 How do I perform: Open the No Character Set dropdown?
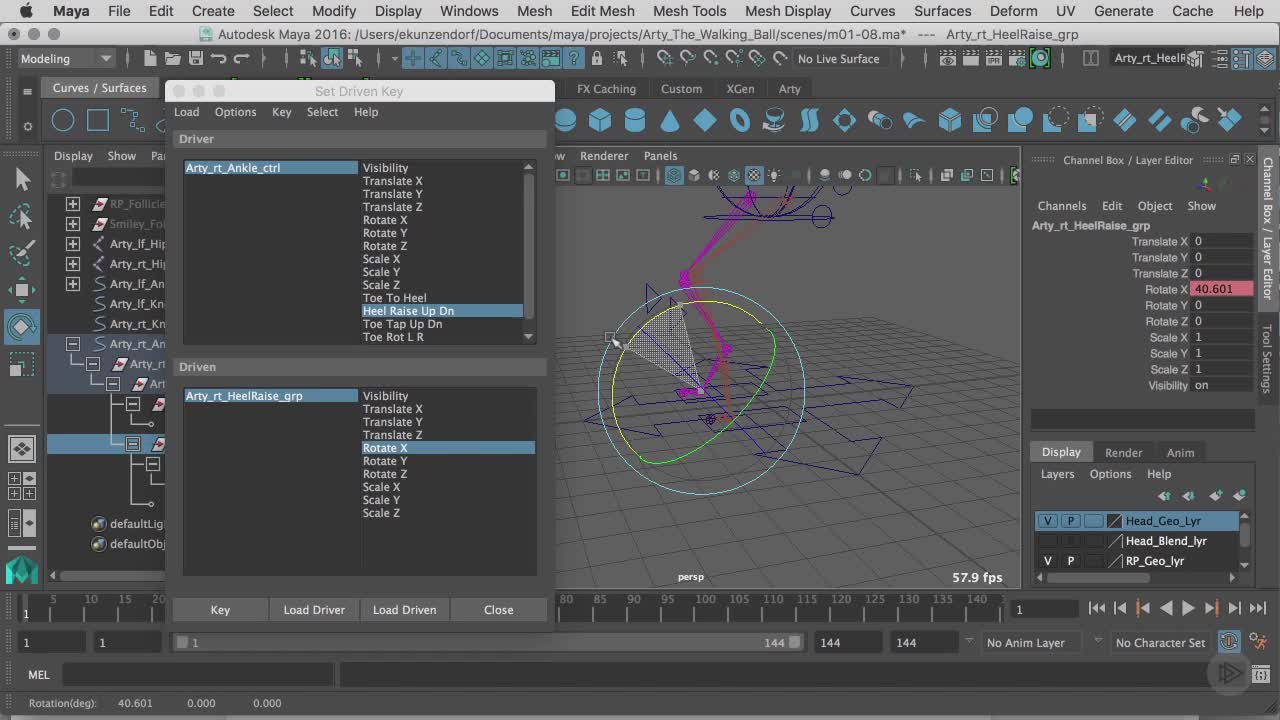[1160, 642]
